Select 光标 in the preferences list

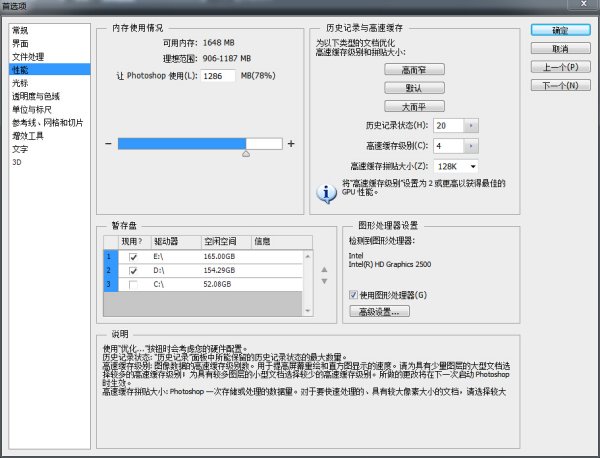(49, 83)
